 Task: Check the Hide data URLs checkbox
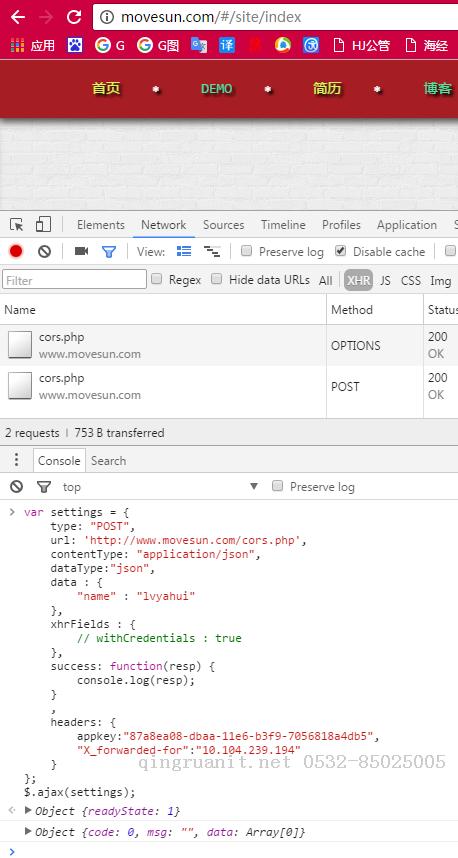click(217, 279)
